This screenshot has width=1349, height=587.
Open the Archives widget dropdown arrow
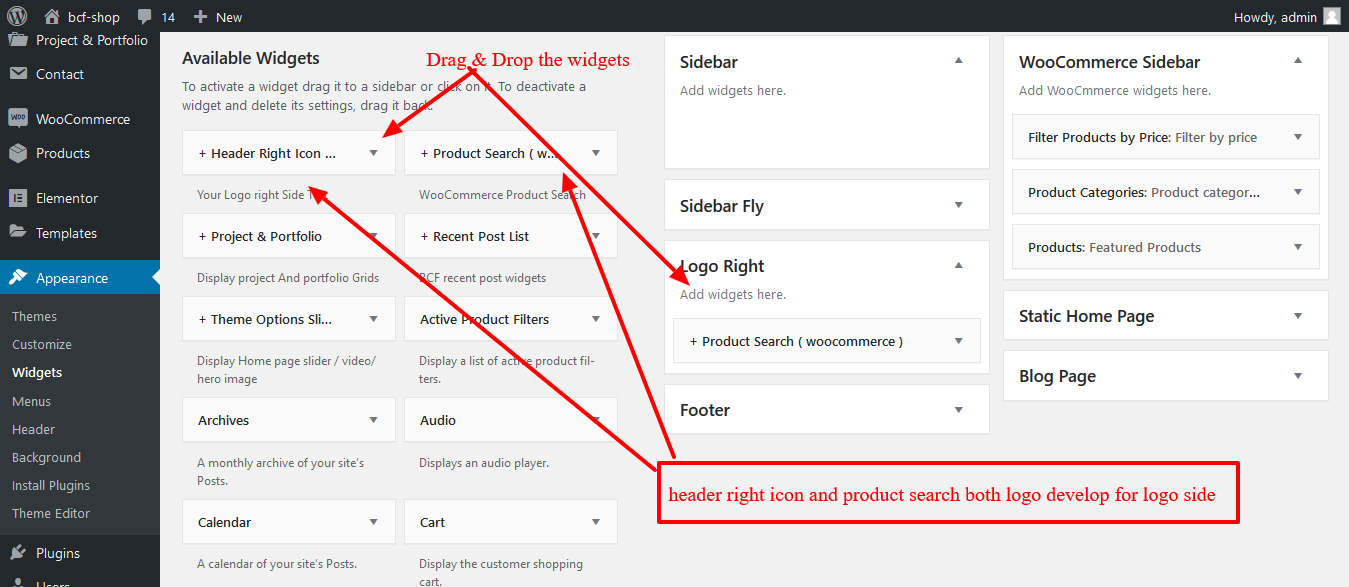click(374, 420)
